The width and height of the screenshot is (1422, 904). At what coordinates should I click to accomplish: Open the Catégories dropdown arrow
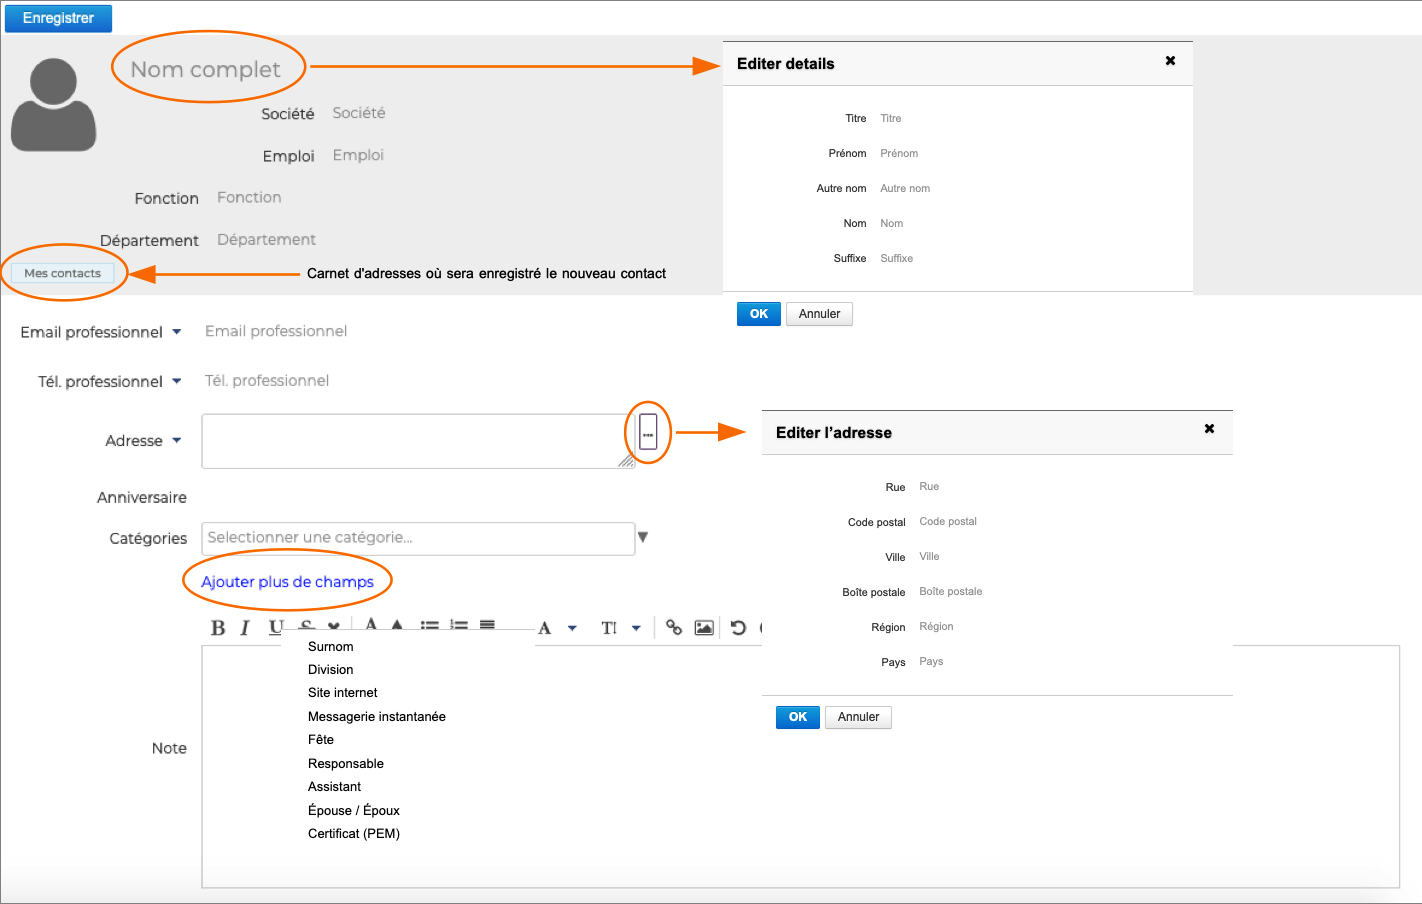tap(643, 537)
